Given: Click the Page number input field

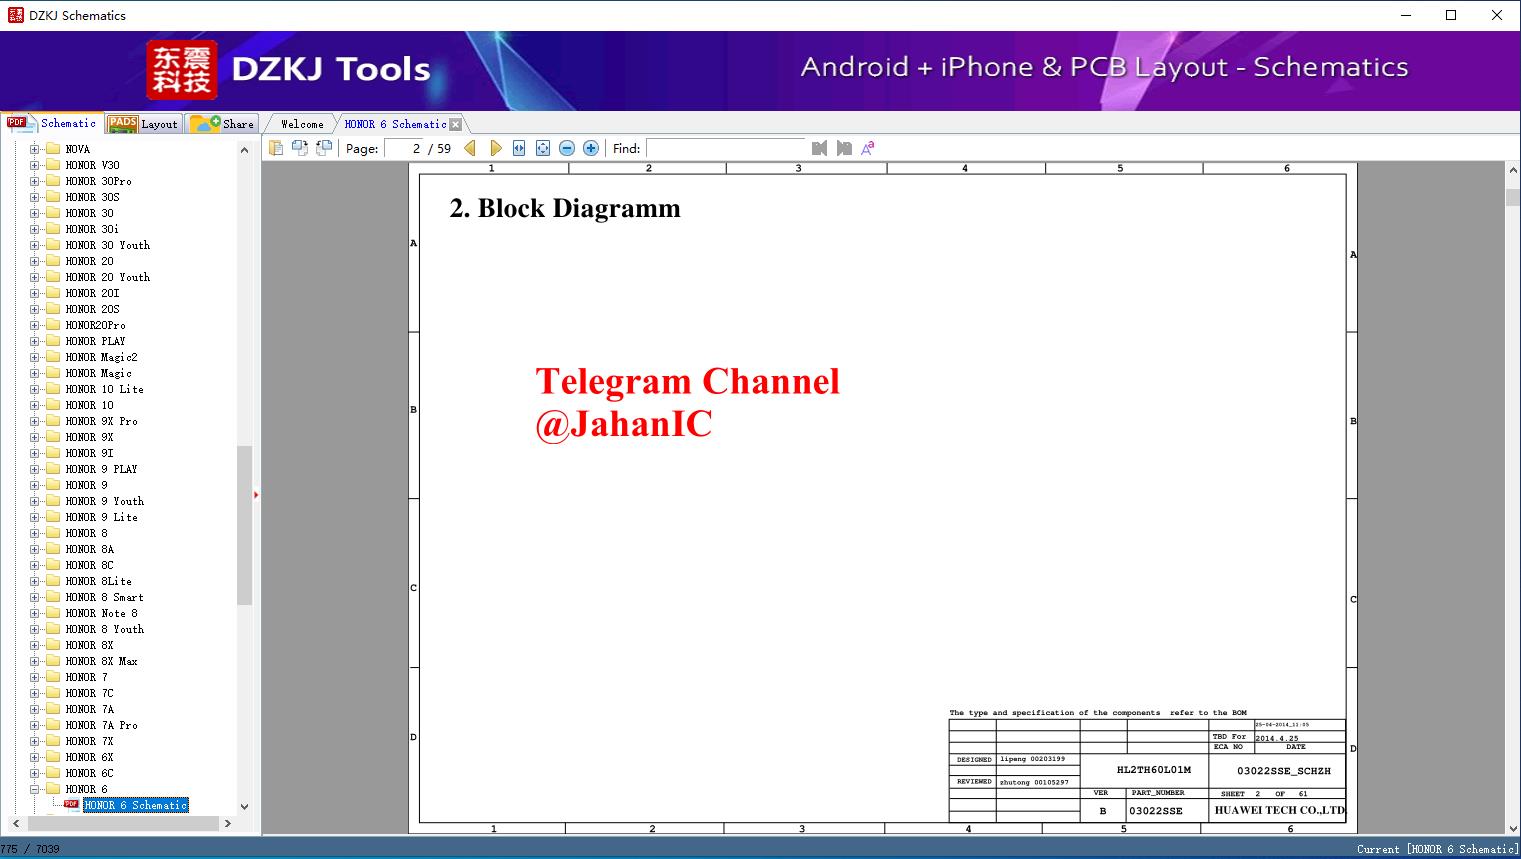Looking at the screenshot, I should (x=404, y=148).
